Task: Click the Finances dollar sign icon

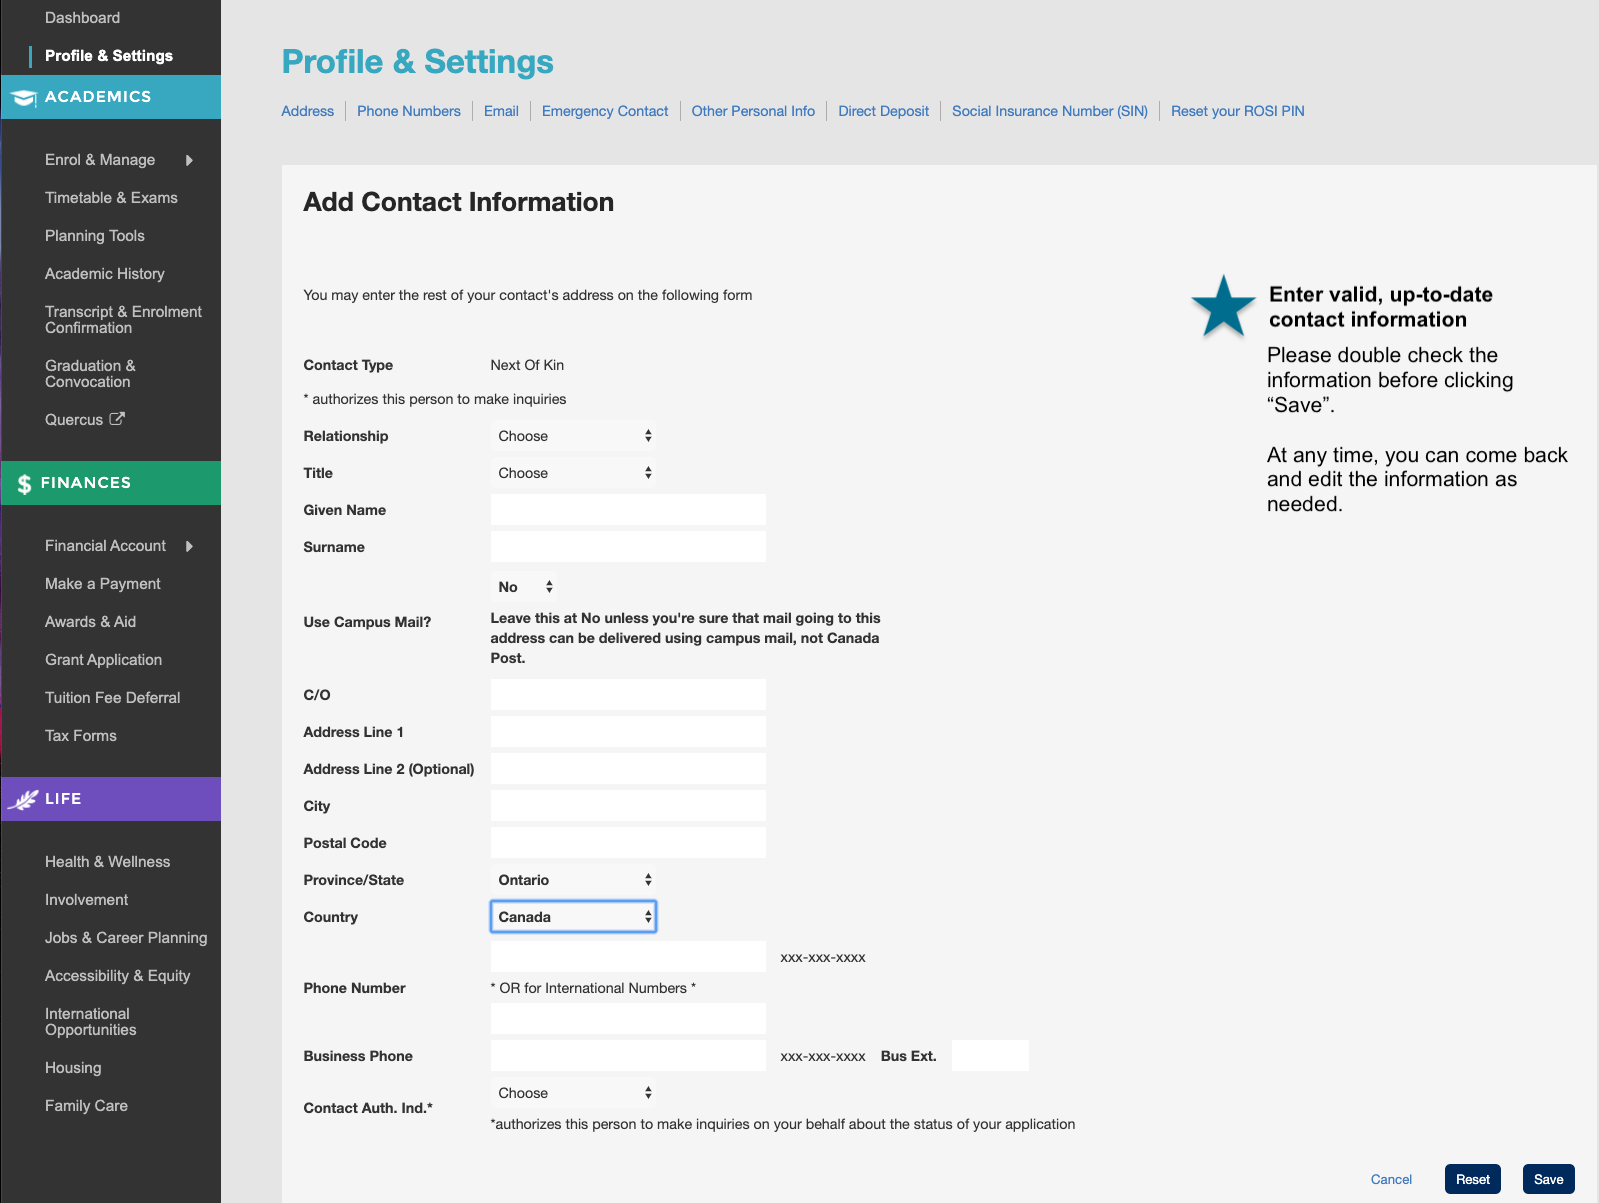Action: click(24, 484)
